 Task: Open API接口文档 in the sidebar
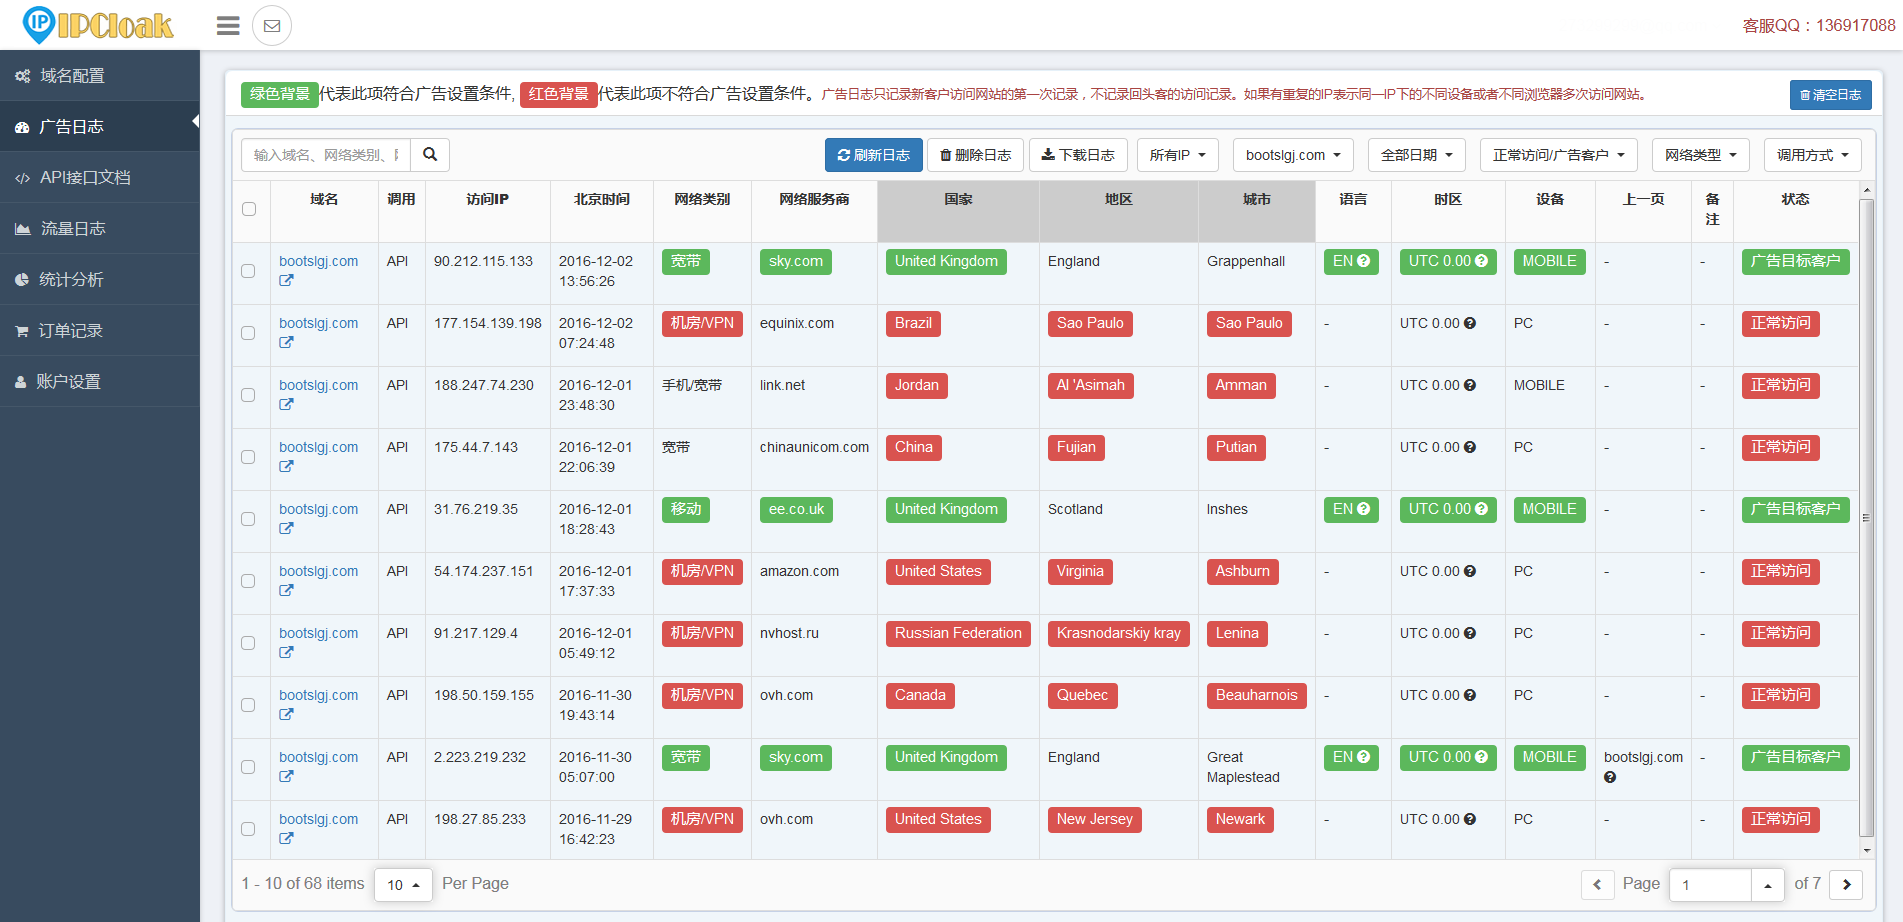pos(100,178)
